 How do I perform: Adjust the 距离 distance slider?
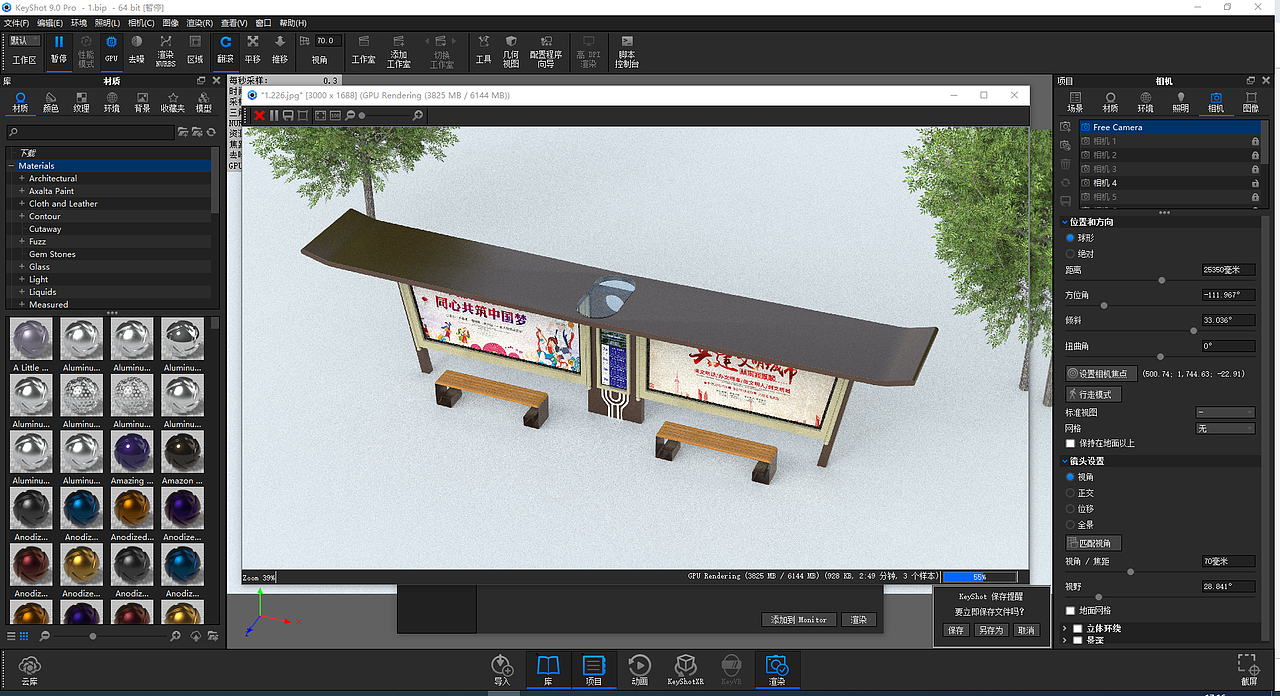[x=1161, y=280]
